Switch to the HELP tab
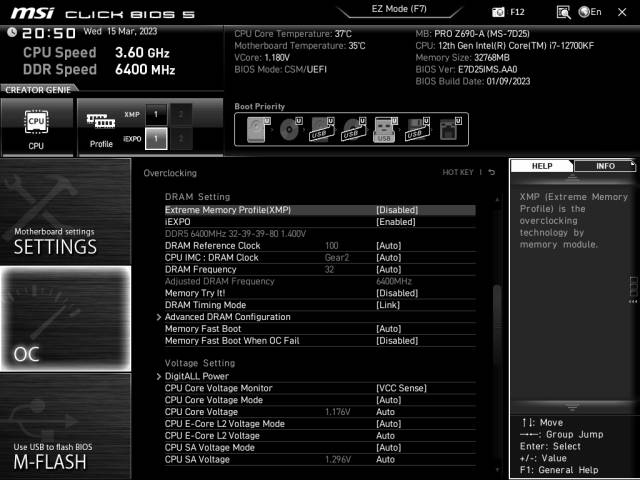This screenshot has height=480, width=640. tap(542, 166)
